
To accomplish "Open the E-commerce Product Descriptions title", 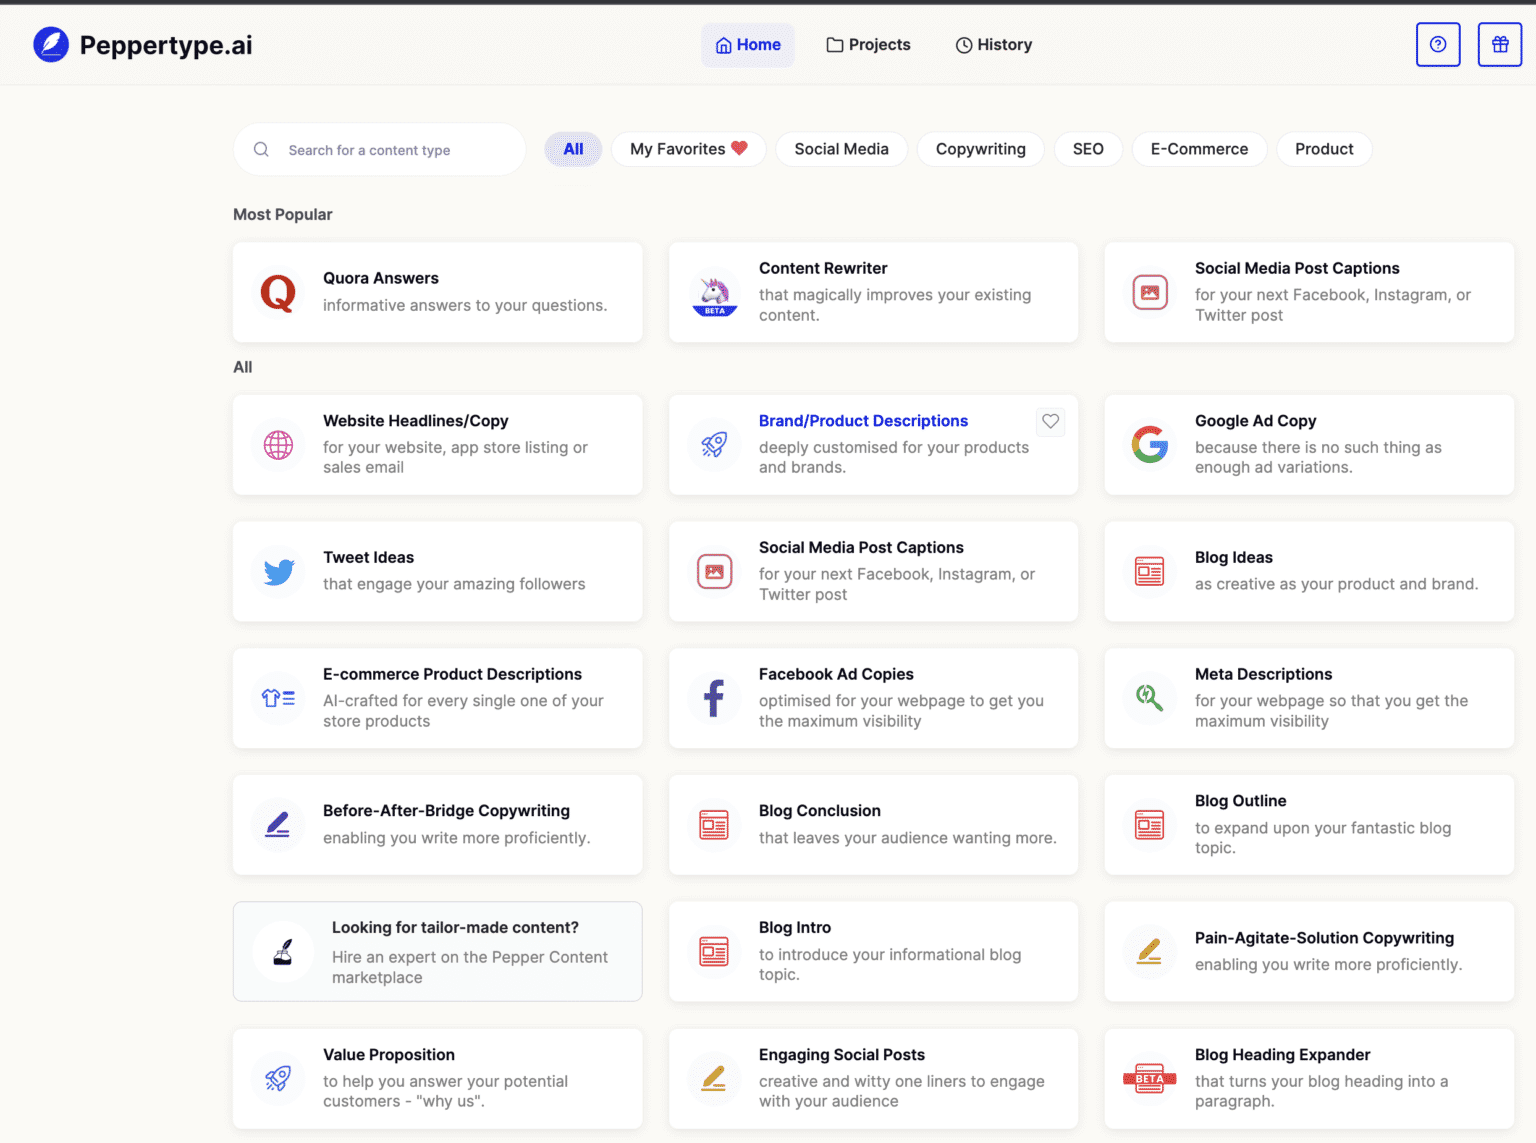I will (x=452, y=674).
